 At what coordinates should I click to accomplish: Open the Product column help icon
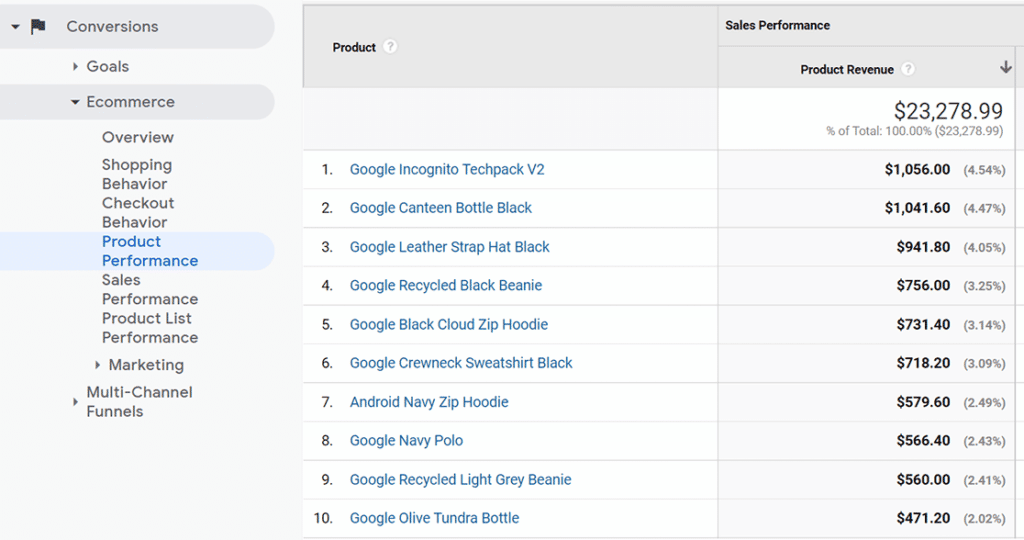[390, 46]
